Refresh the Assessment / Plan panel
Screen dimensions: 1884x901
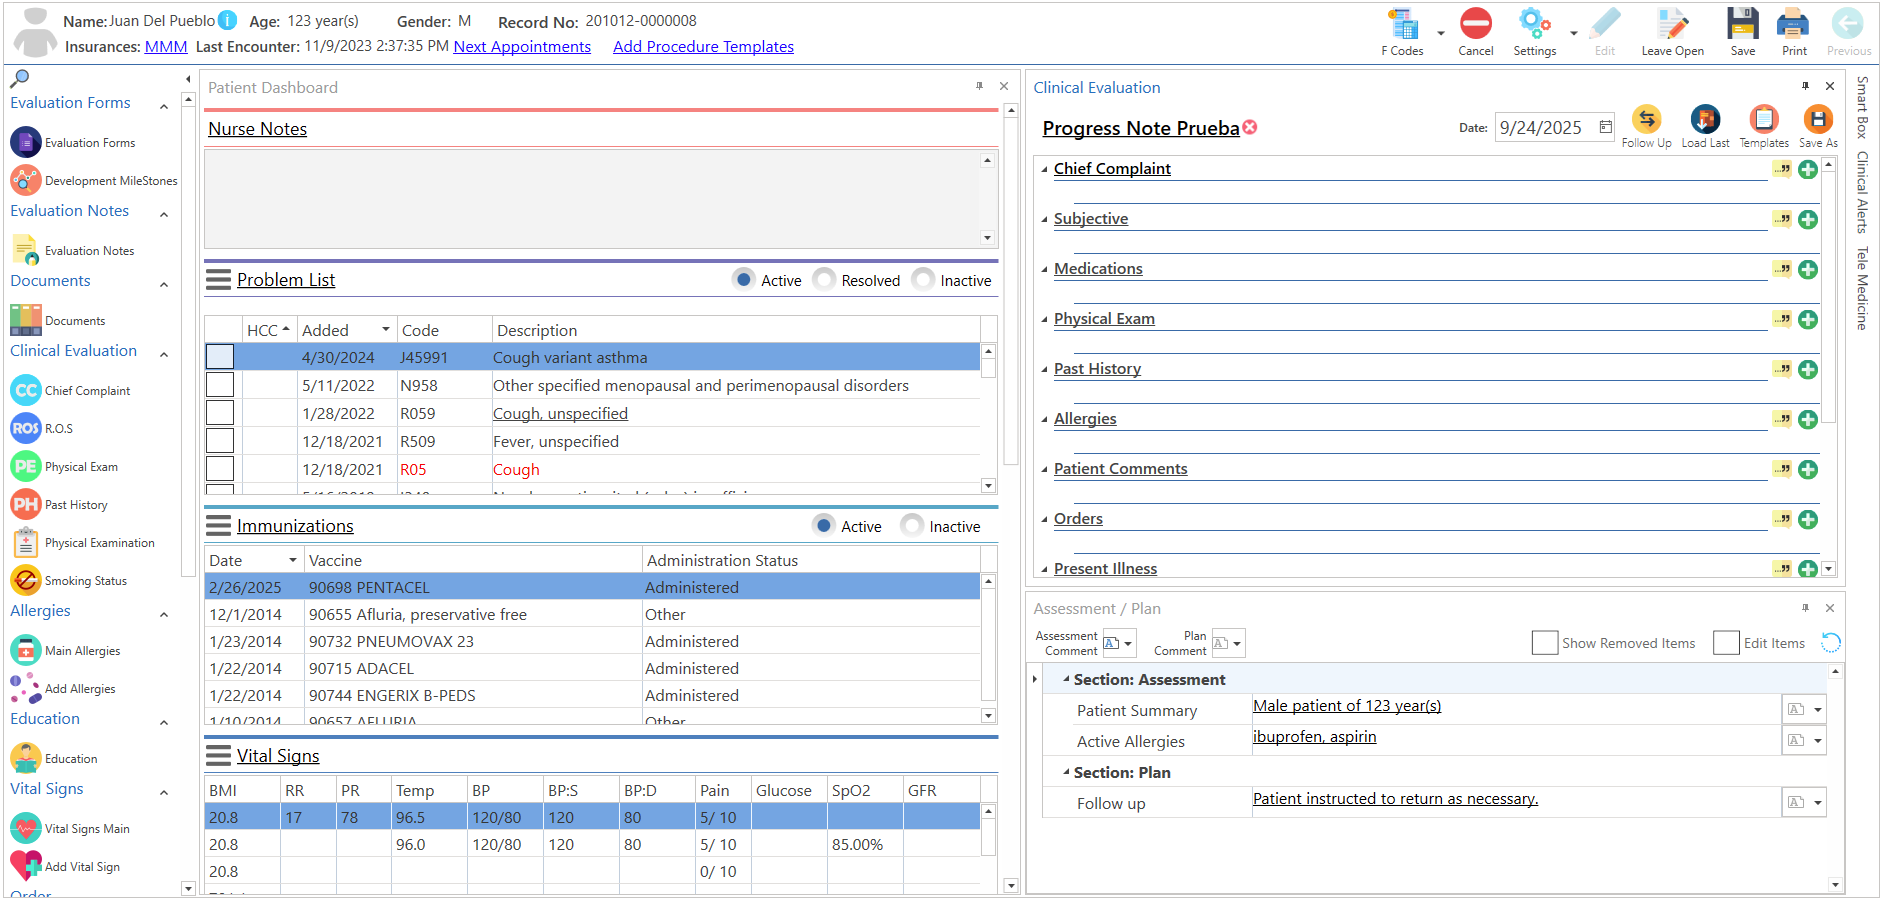(1830, 643)
